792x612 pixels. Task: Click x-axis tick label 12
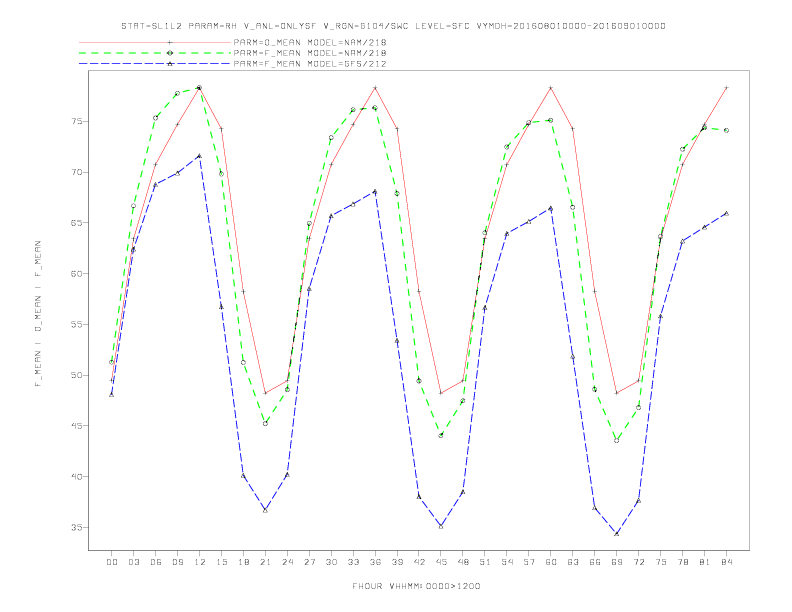pos(200,562)
